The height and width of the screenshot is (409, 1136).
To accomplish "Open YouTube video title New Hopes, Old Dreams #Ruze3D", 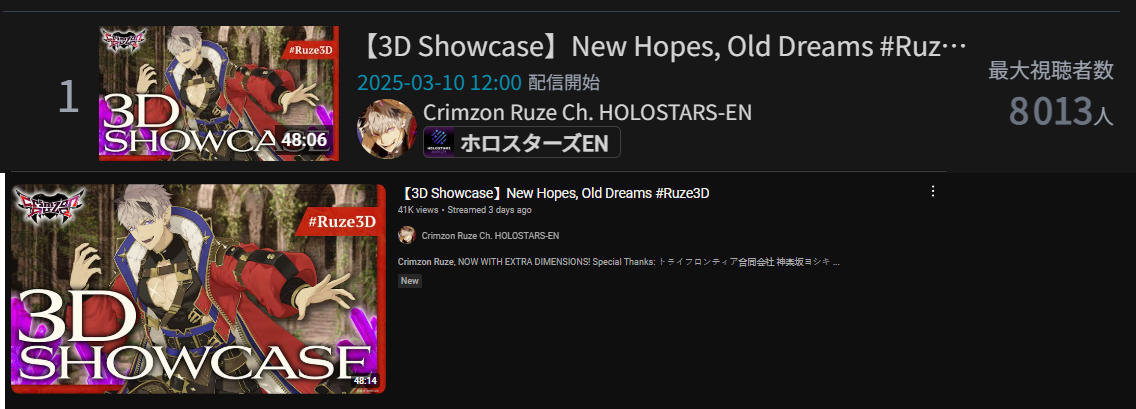I will coord(554,193).
